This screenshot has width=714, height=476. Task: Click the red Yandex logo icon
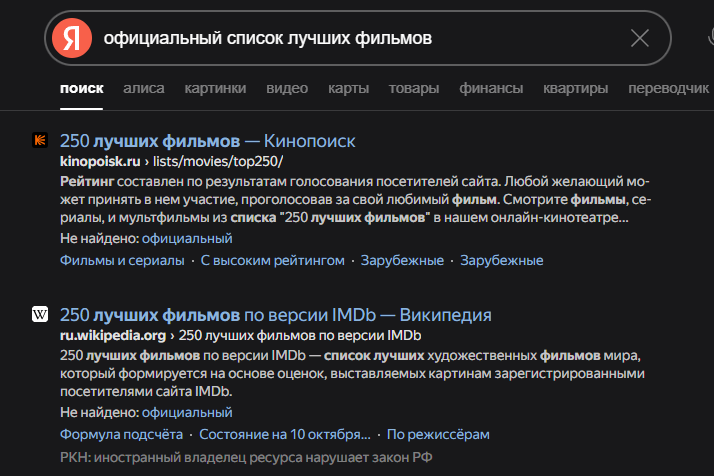coord(72,38)
